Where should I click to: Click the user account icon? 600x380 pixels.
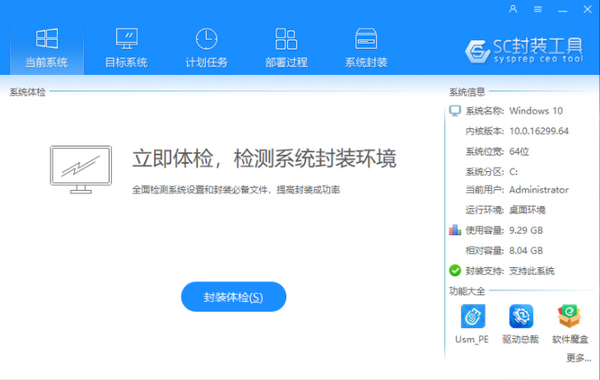pos(513,9)
